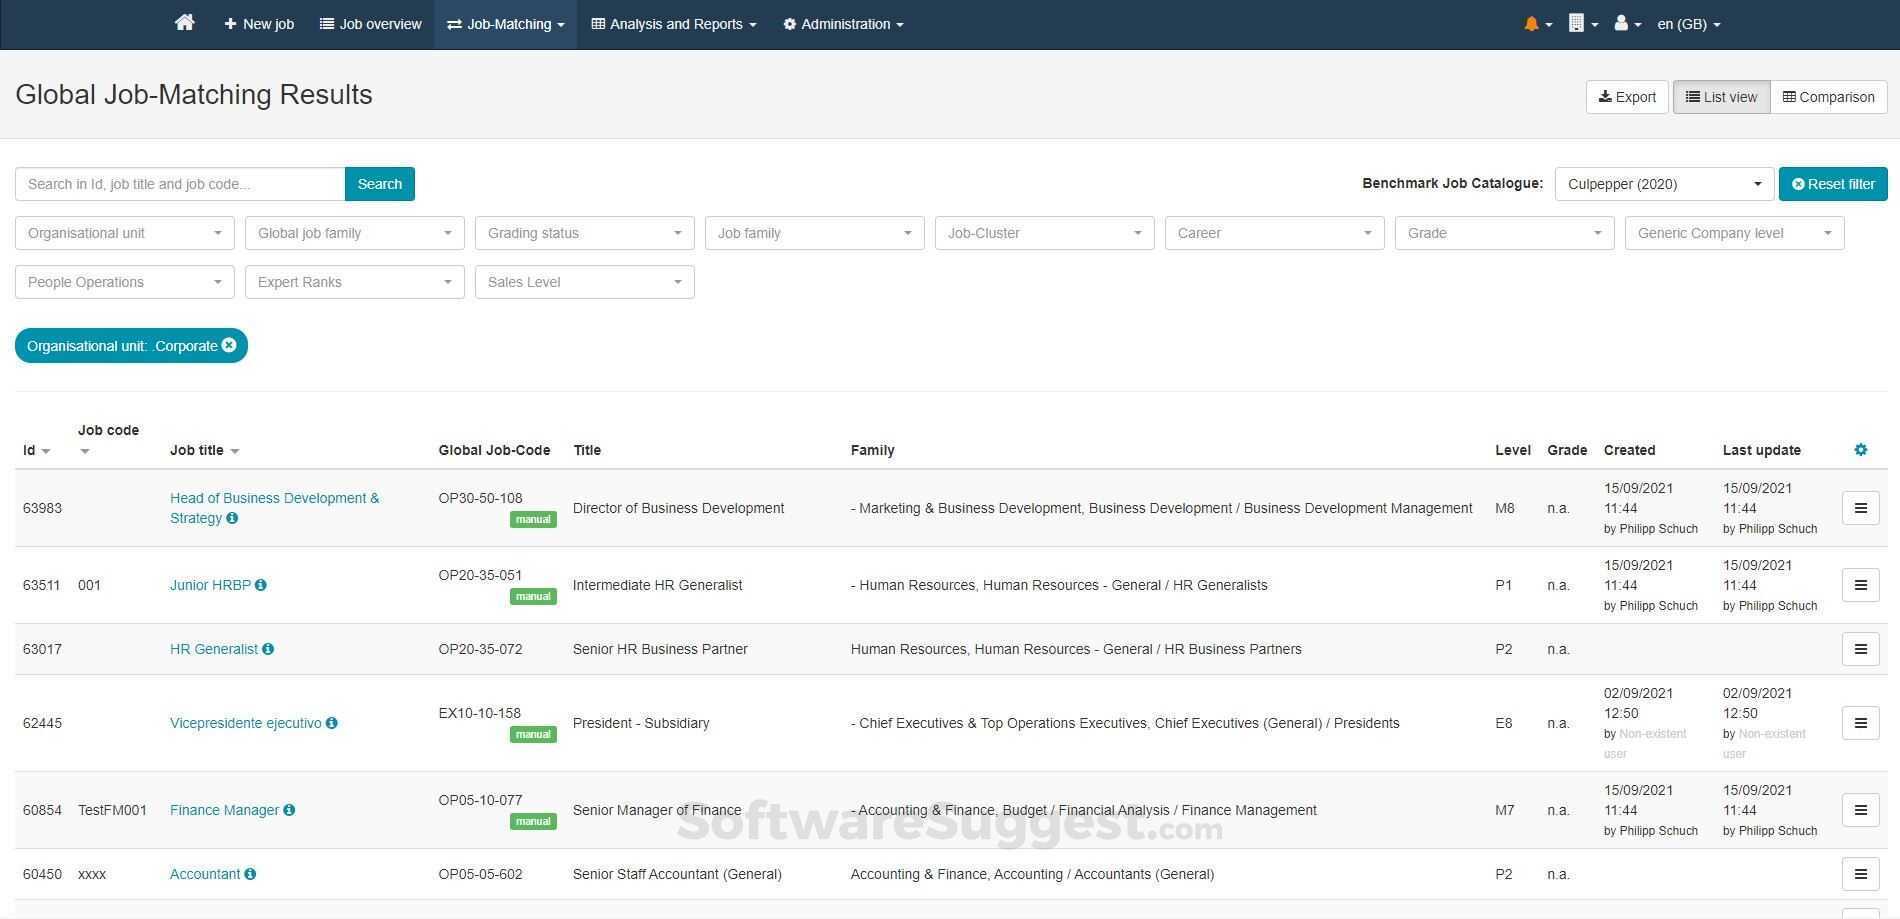Open the Administration menu
Viewport: 1900px width, 919px height.
tap(842, 24)
